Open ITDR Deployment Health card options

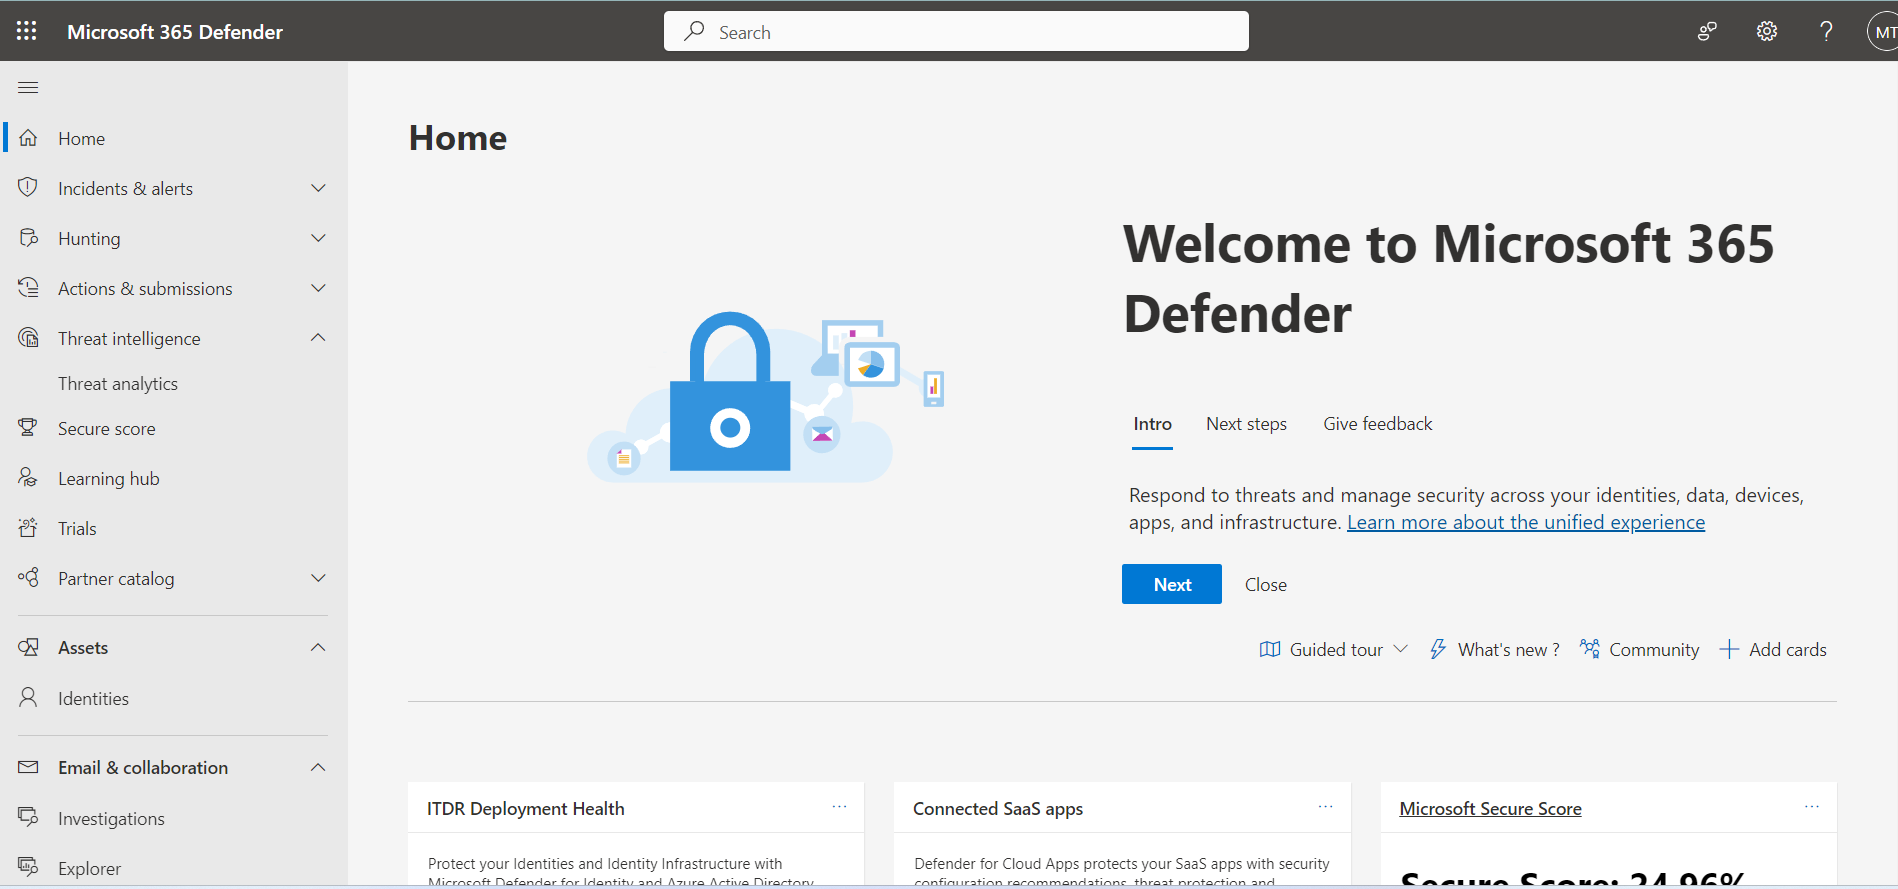click(x=839, y=806)
